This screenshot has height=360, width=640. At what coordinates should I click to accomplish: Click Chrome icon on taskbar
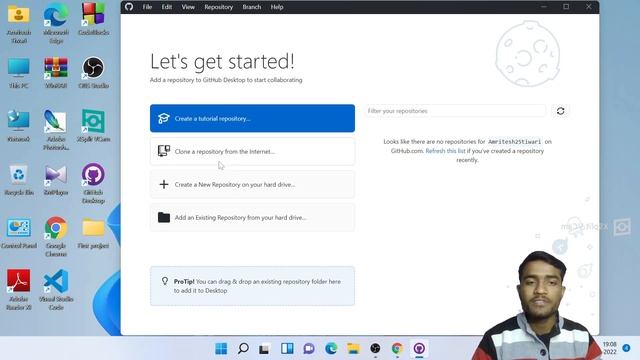pyautogui.click(x=397, y=349)
